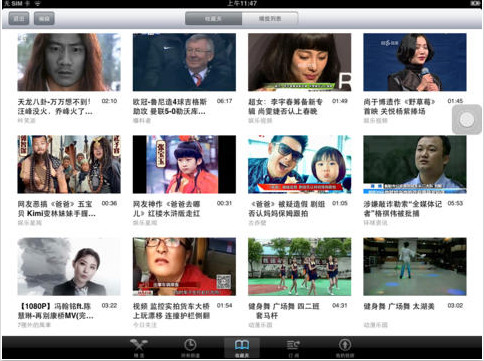484x361 pixels.
Task: Open thumbnail of 红楼水浒版 girl in red video
Action: 184,164
